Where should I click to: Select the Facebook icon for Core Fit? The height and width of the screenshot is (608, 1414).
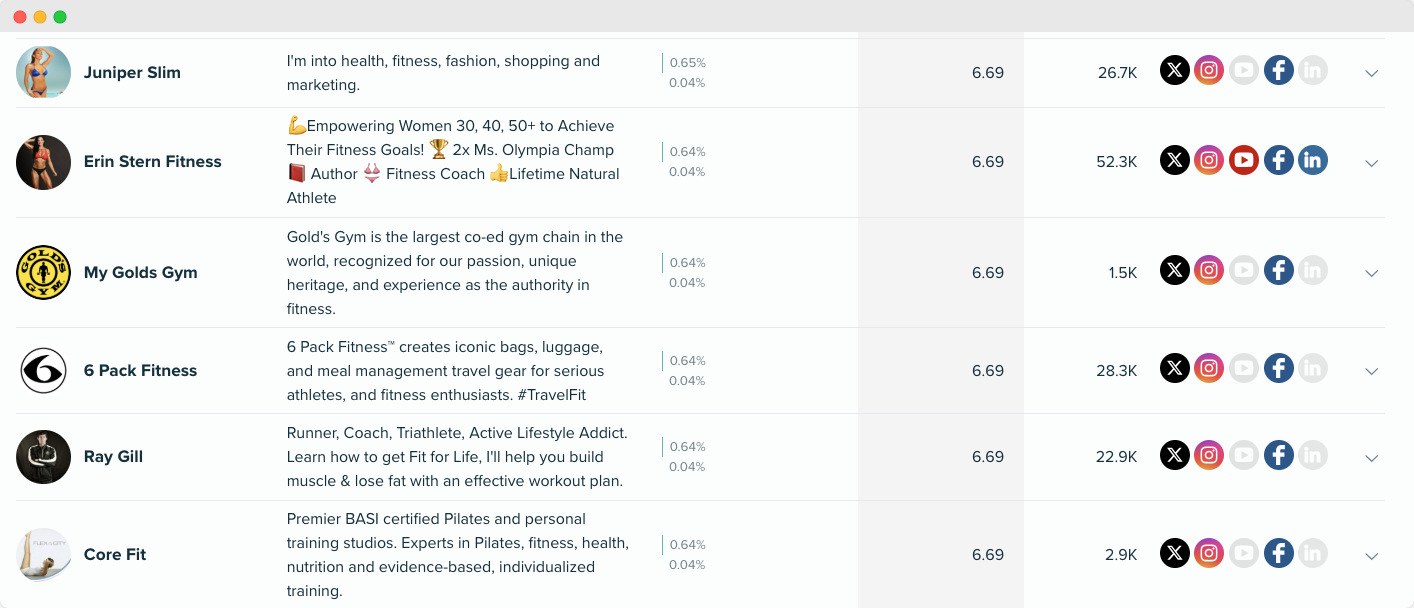click(1278, 552)
